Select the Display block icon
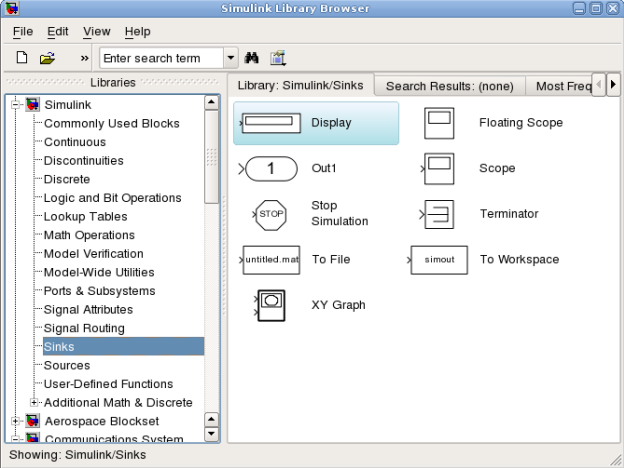Image resolution: width=624 pixels, height=468 pixels. [271, 123]
